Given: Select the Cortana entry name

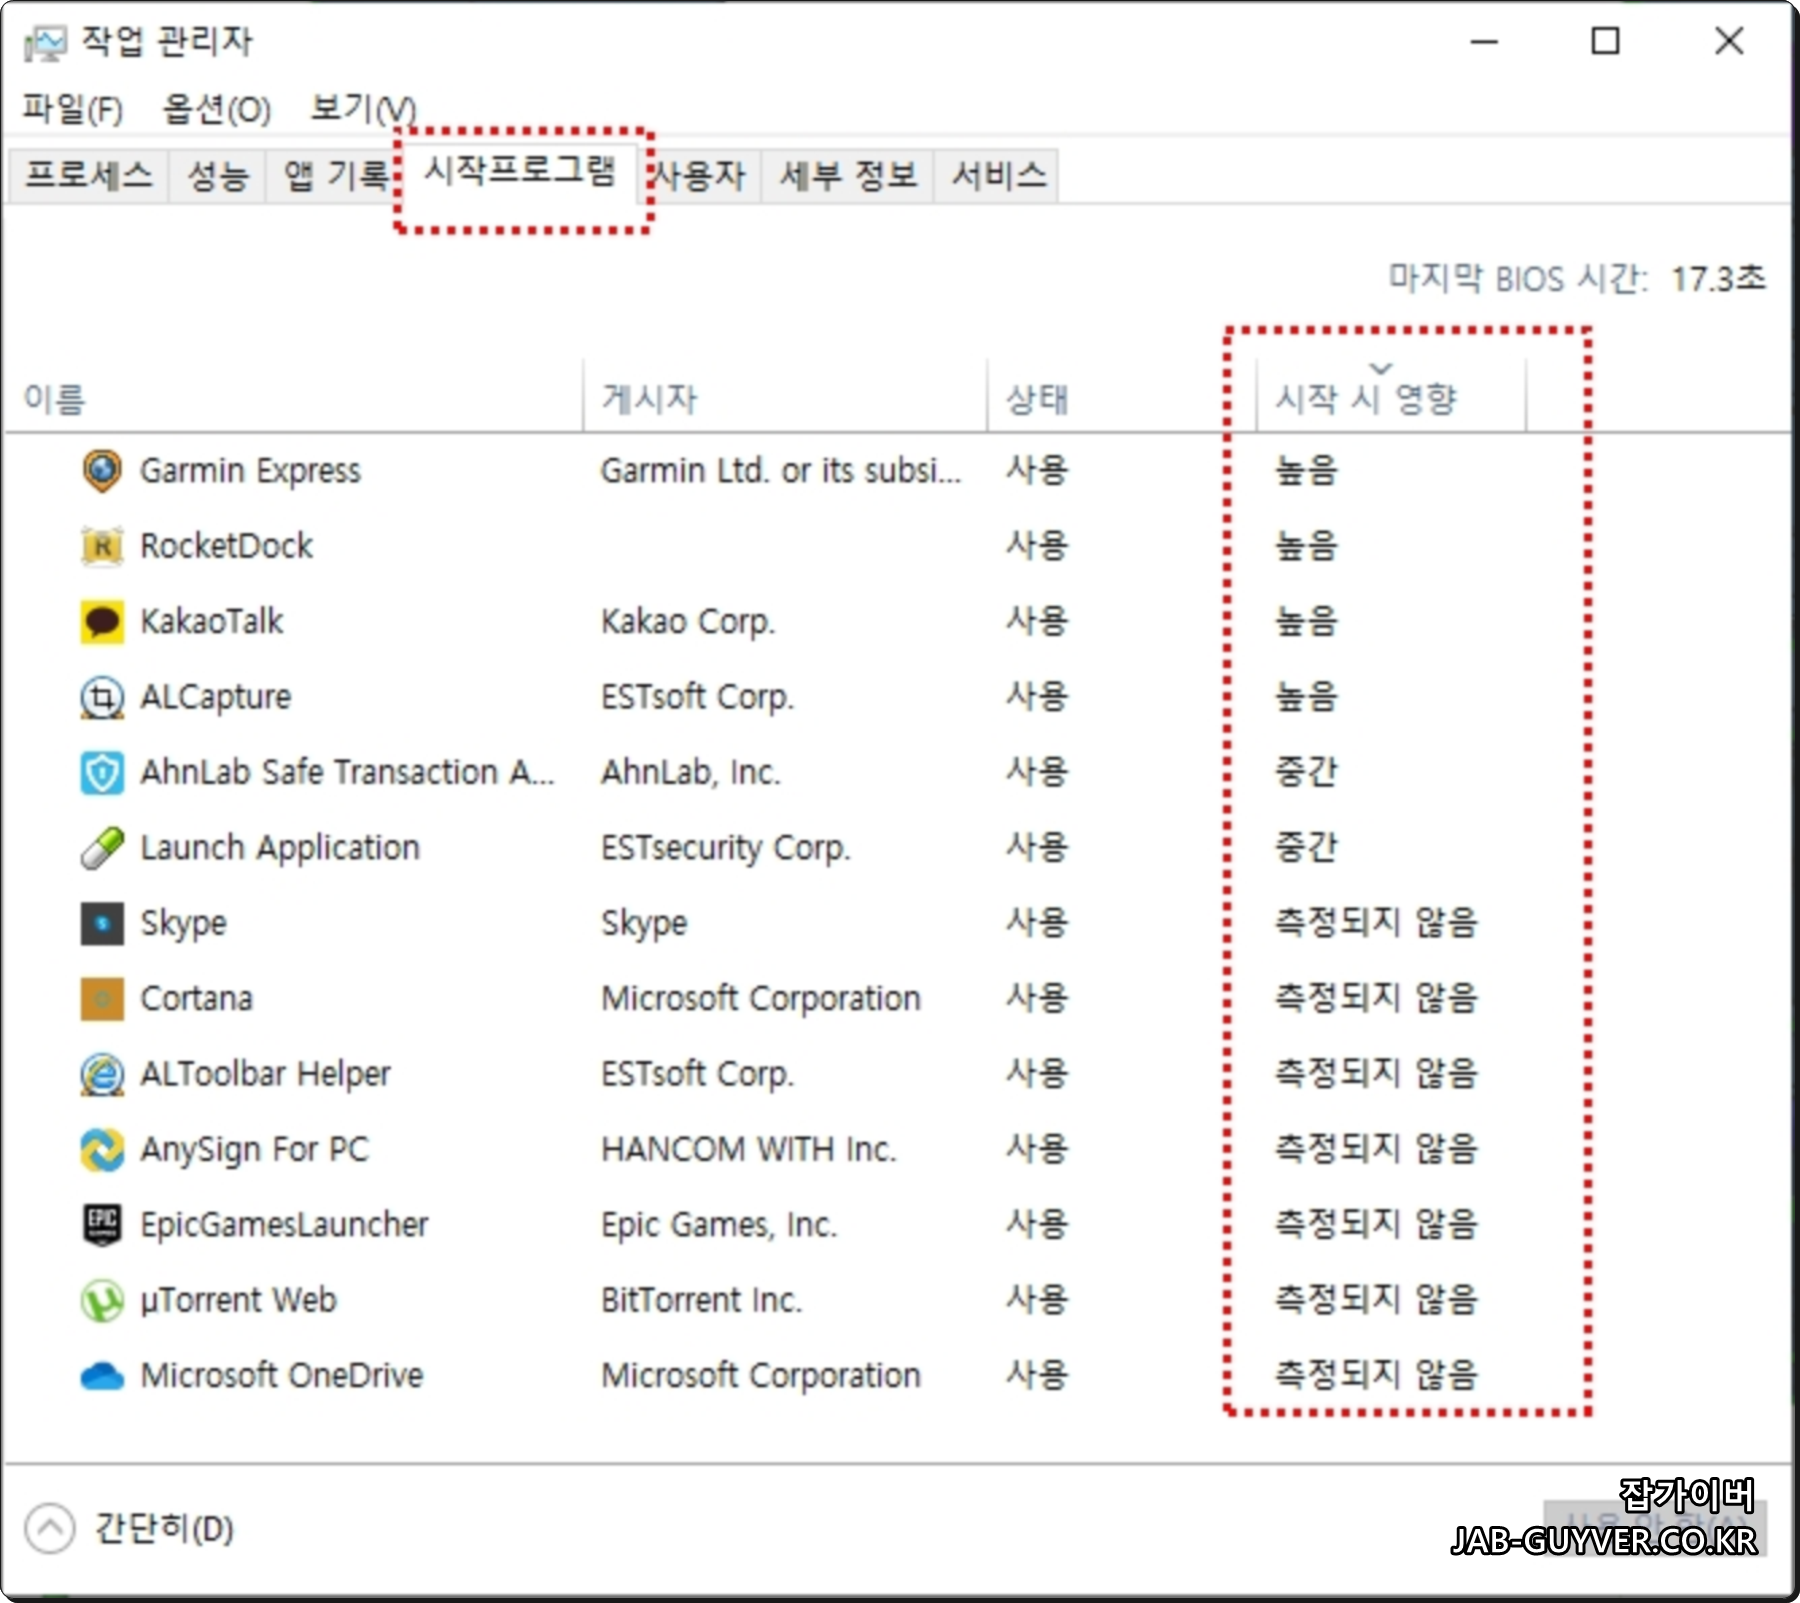Looking at the screenshot, I should pos(196,999).
